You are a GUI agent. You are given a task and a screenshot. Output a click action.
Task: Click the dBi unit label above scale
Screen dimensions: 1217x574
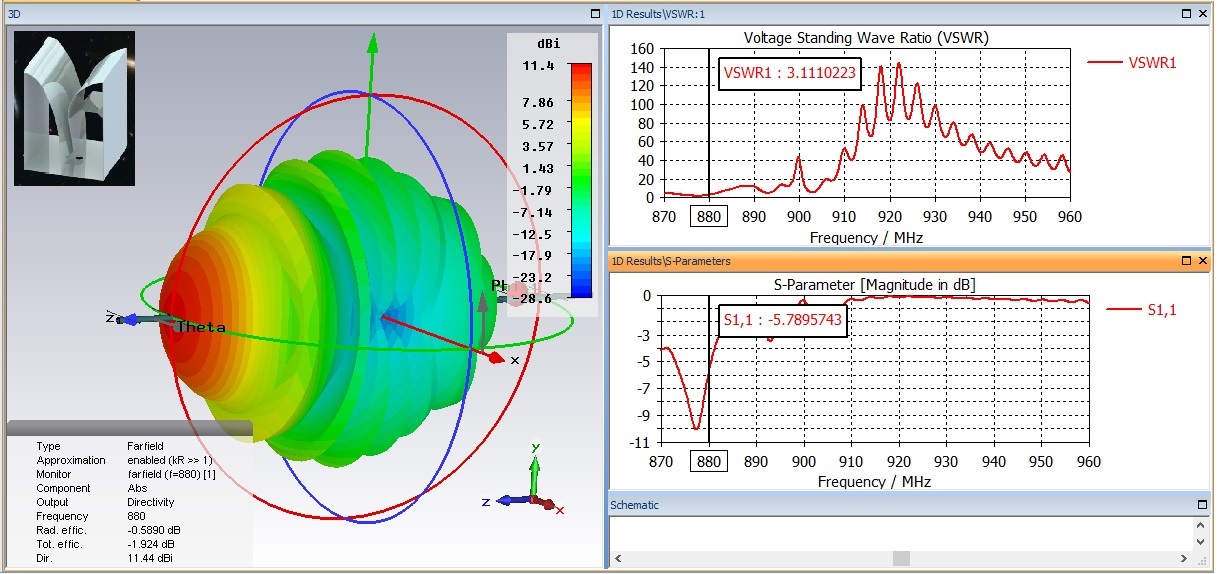[548, 44]
